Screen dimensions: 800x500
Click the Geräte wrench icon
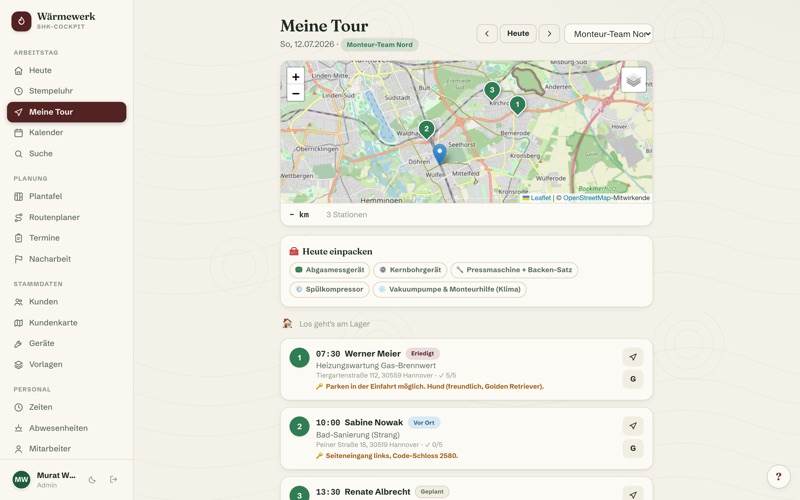pos(18,344)
